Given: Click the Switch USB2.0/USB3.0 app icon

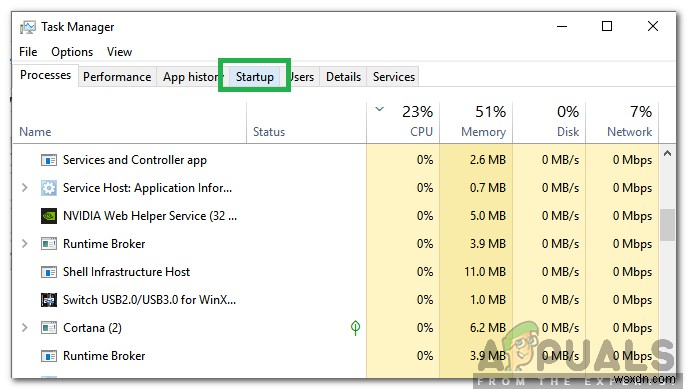Looking at the screenshot, I should point(49,300).
